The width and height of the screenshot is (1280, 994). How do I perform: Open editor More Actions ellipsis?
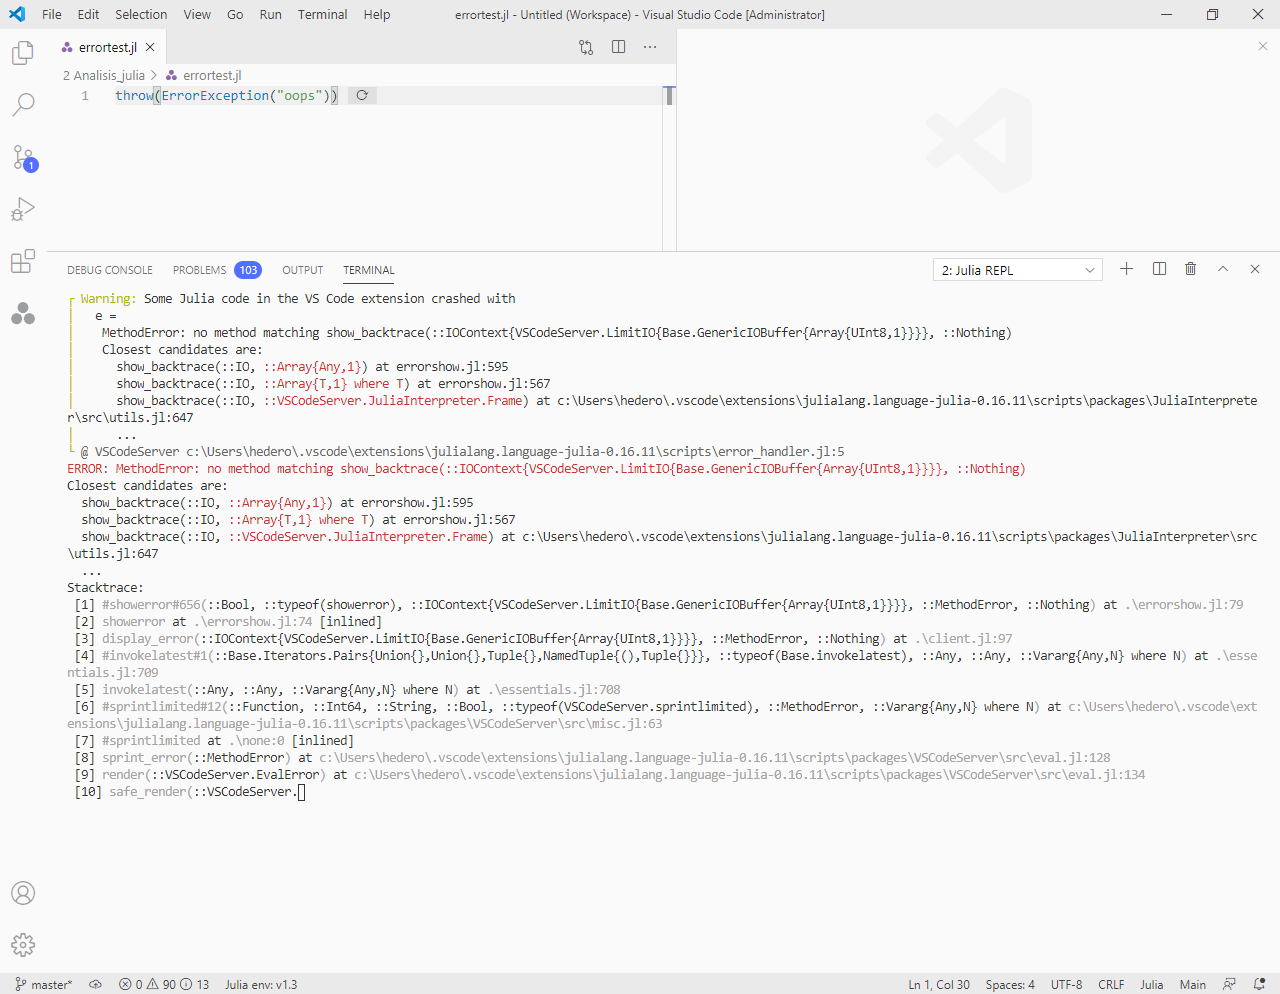tap(650, 47)
